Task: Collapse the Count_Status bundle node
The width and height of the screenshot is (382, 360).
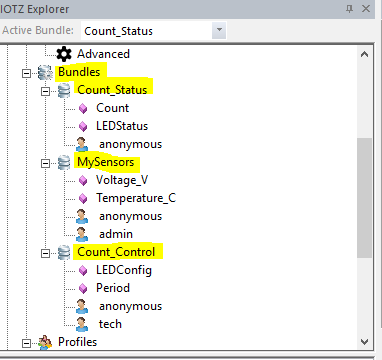Action: [45, 91]
